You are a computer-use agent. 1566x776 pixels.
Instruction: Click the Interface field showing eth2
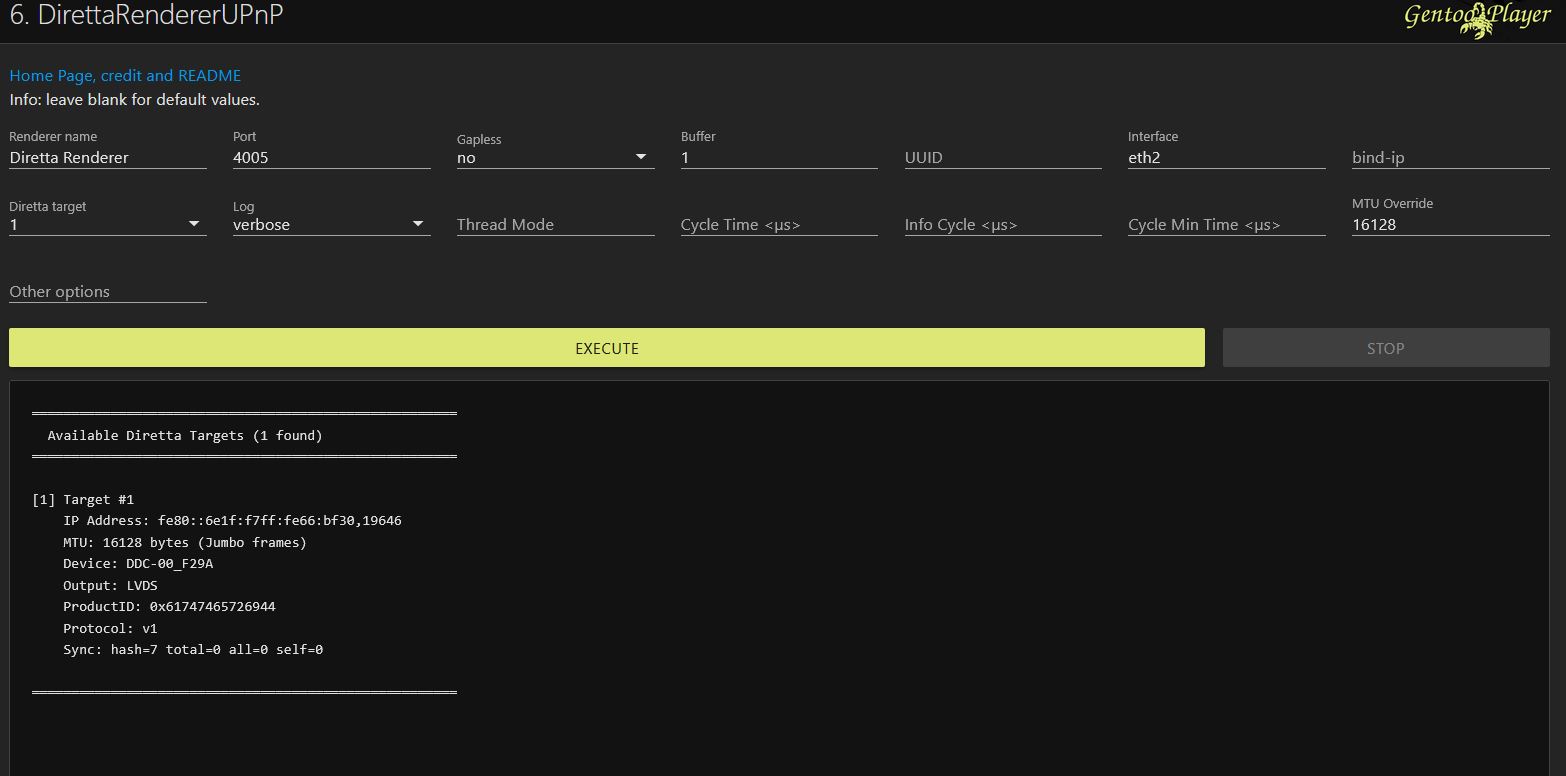coord(1227,157)
